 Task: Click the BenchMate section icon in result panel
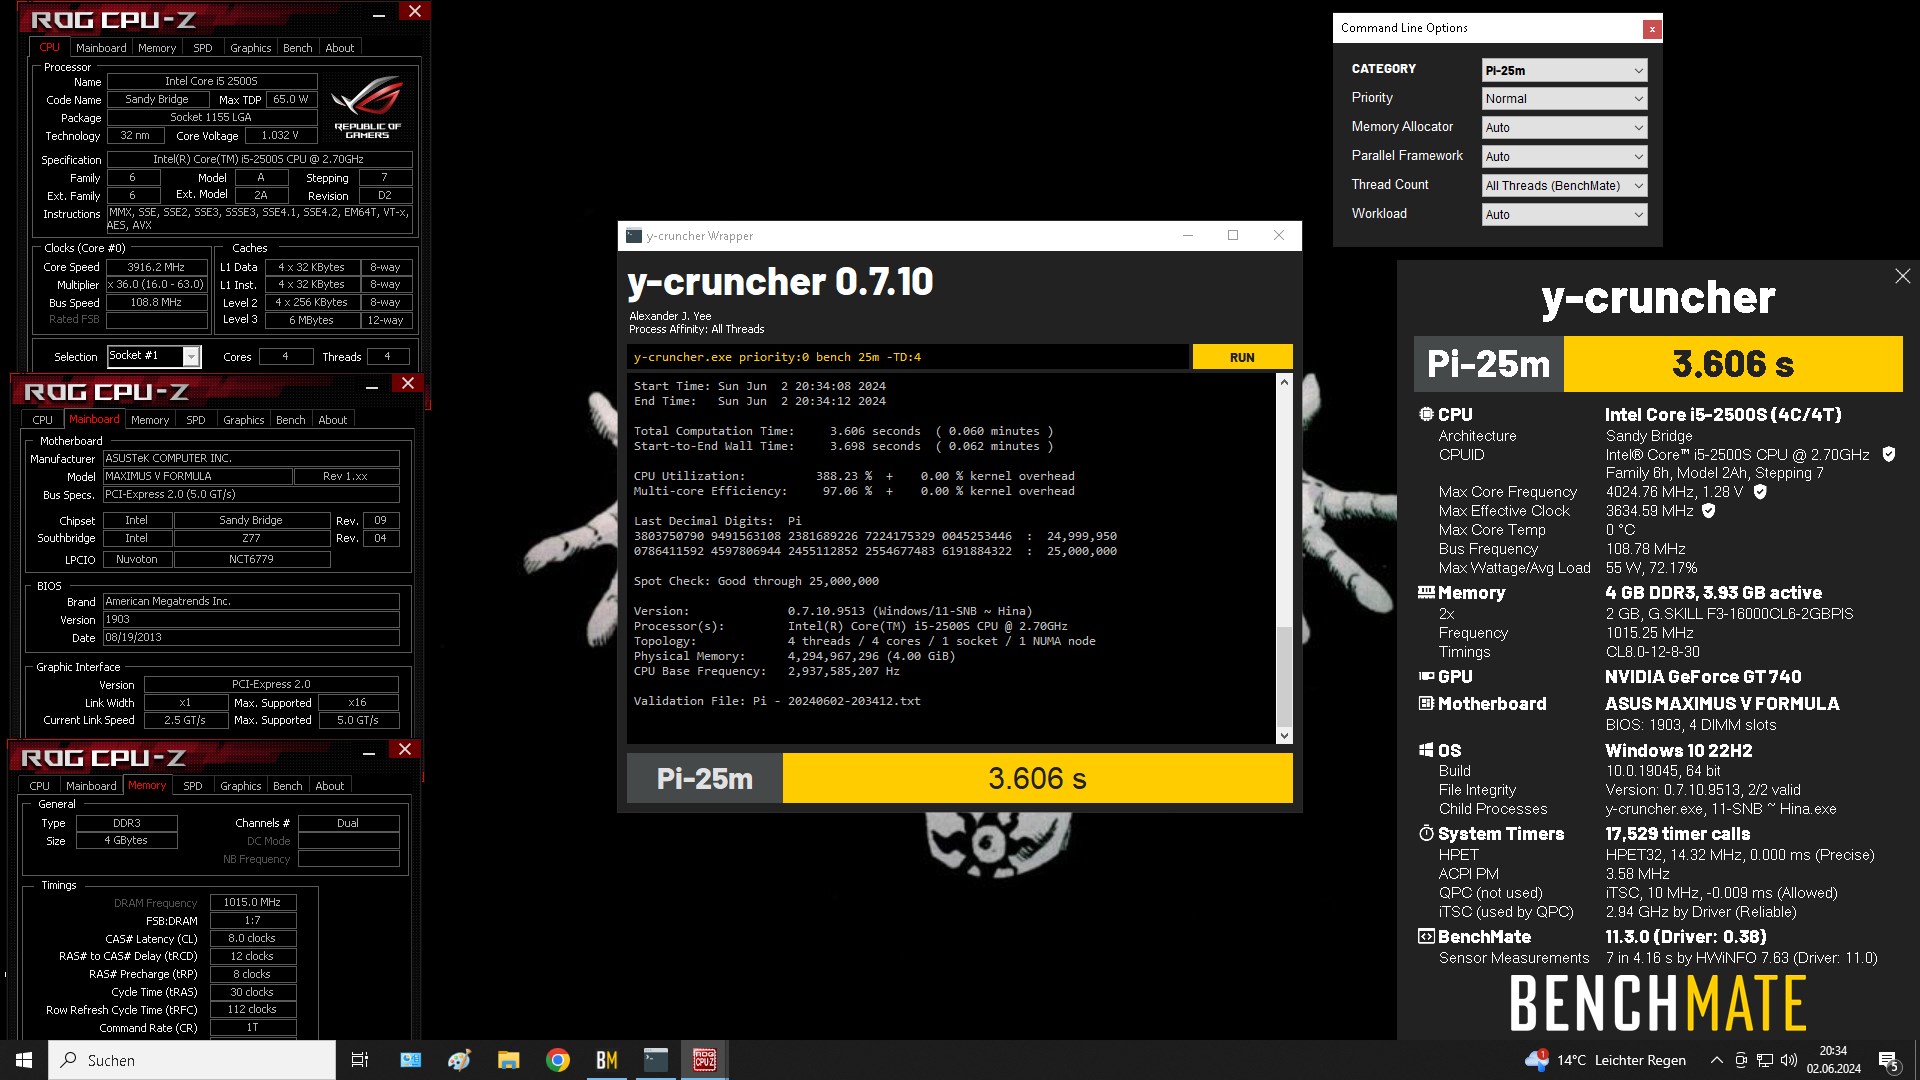click(x=1426, y=936)
